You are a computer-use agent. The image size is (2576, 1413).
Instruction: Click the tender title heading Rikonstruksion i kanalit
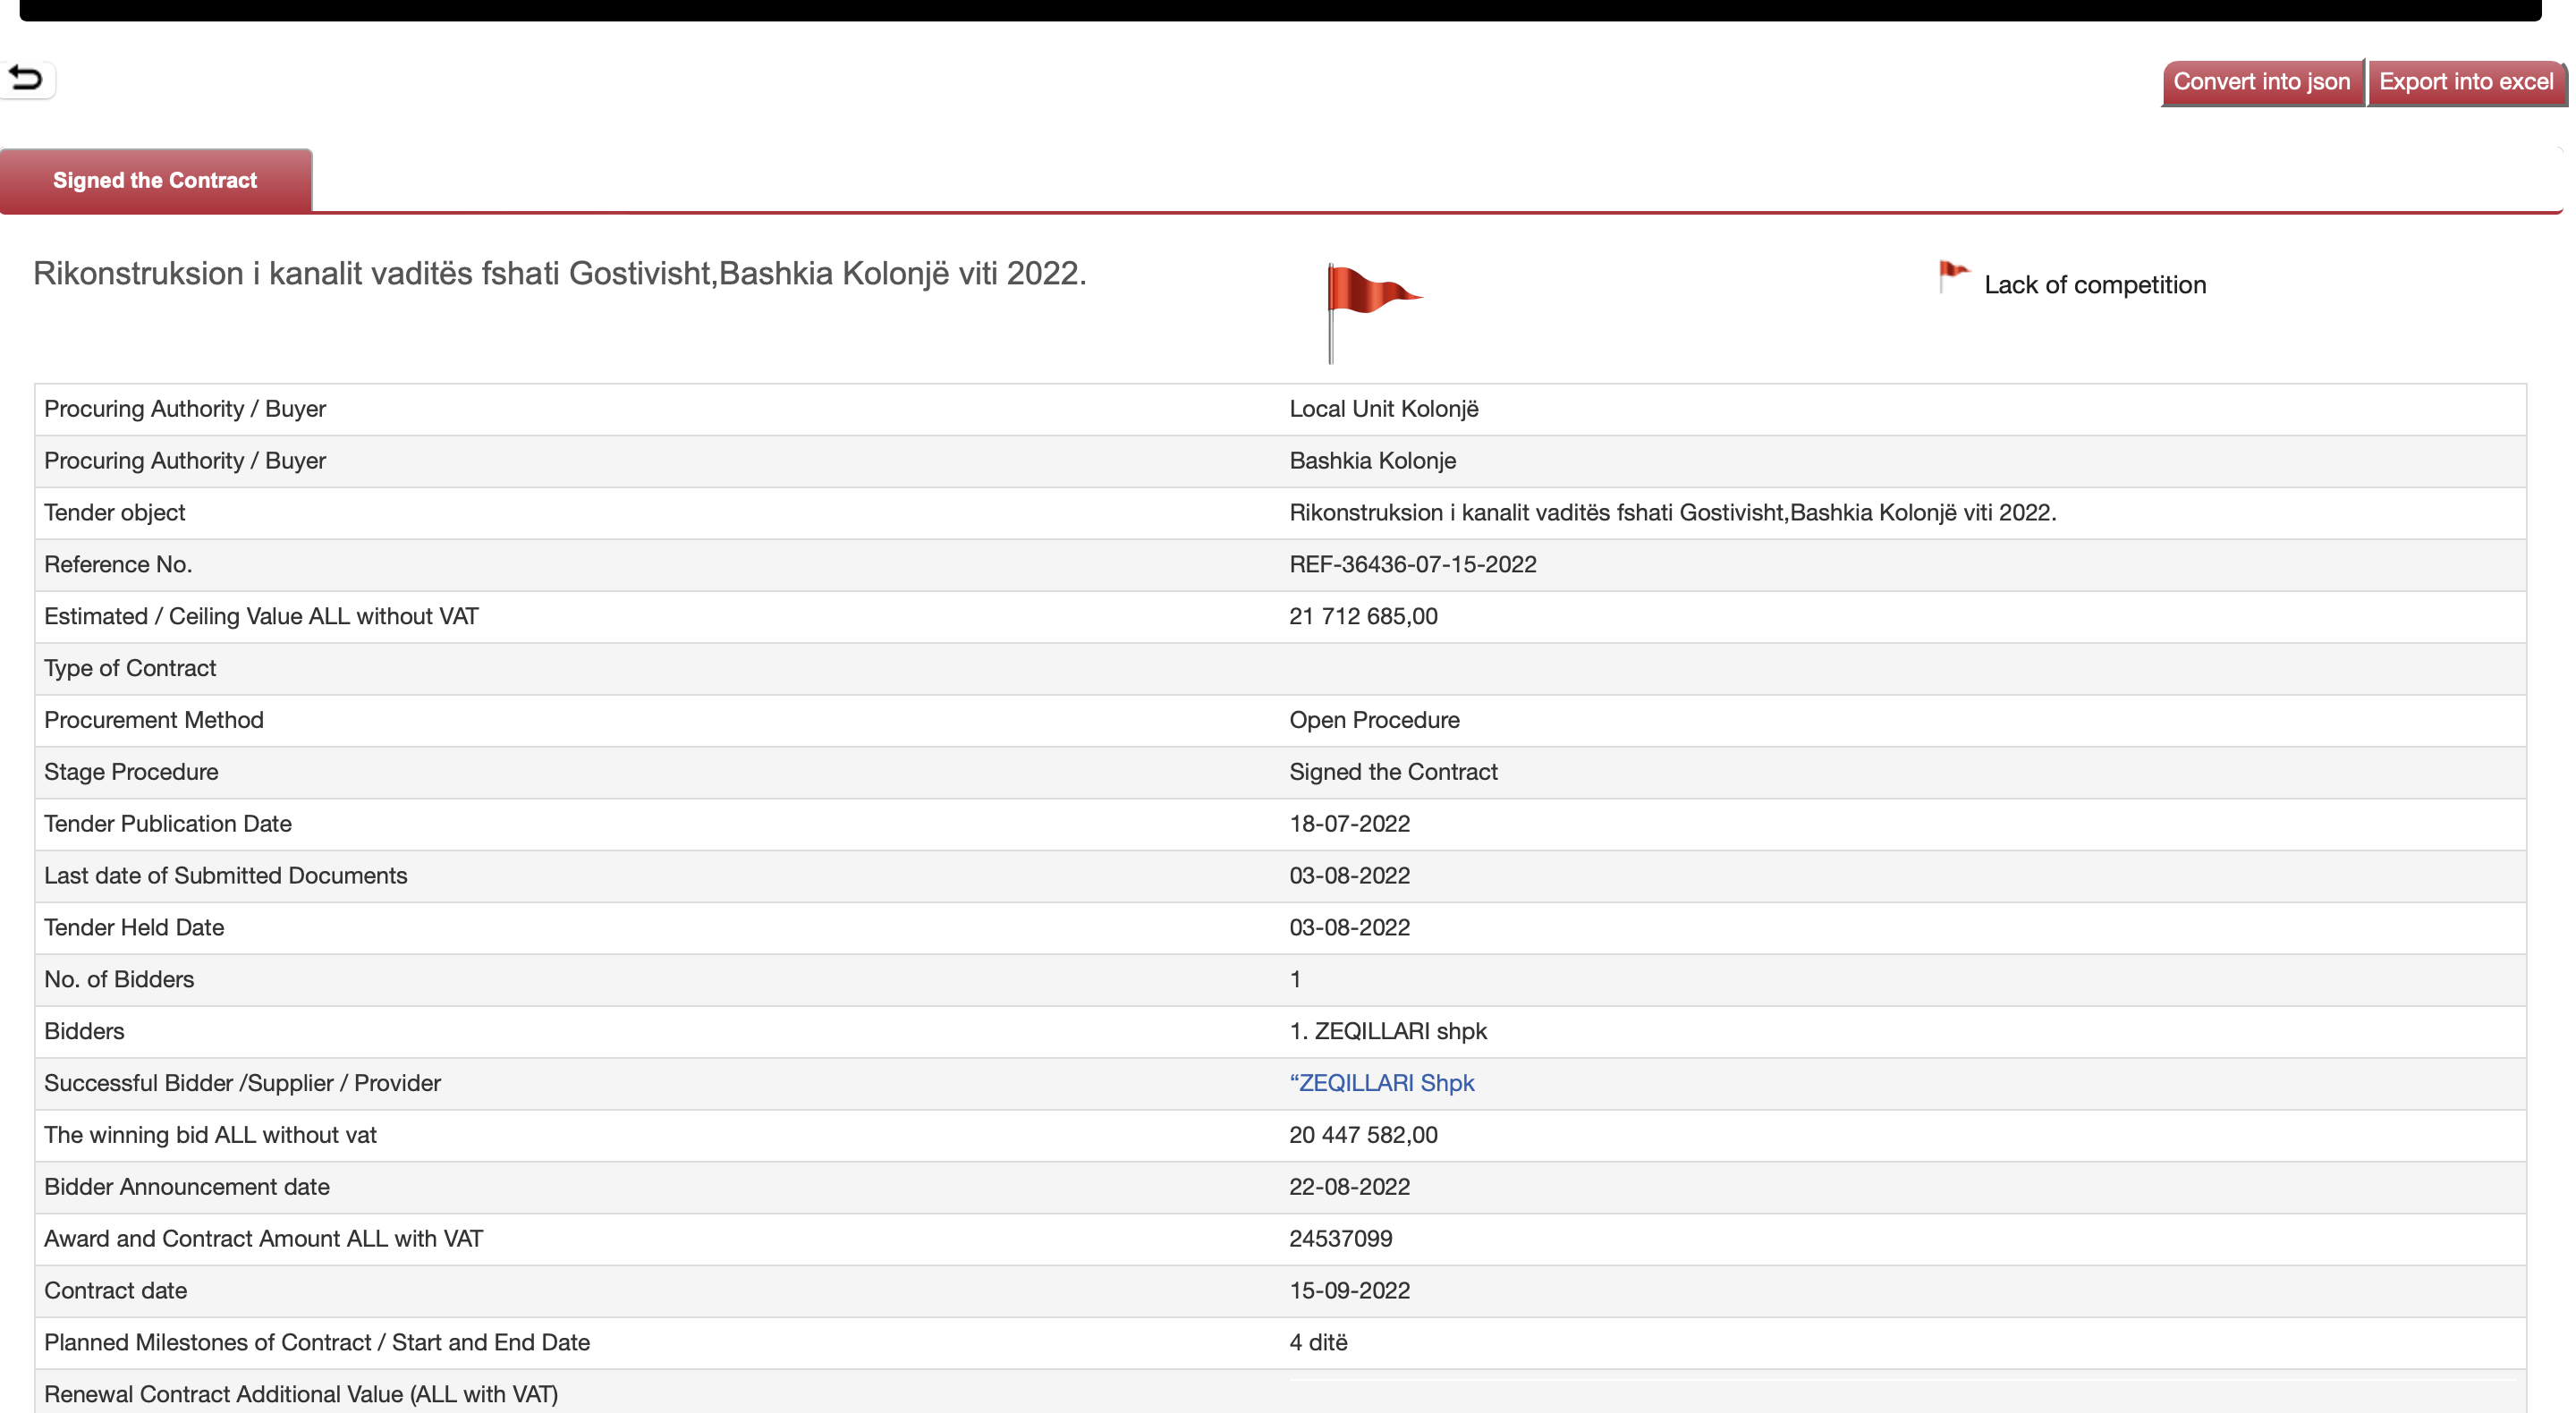pyautogui.click(x=560, y=274)
